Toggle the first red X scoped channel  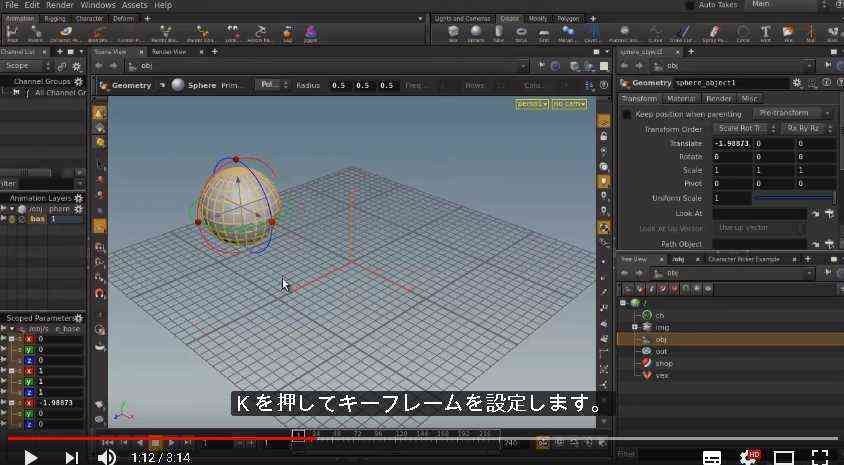(x=29, y=339)
